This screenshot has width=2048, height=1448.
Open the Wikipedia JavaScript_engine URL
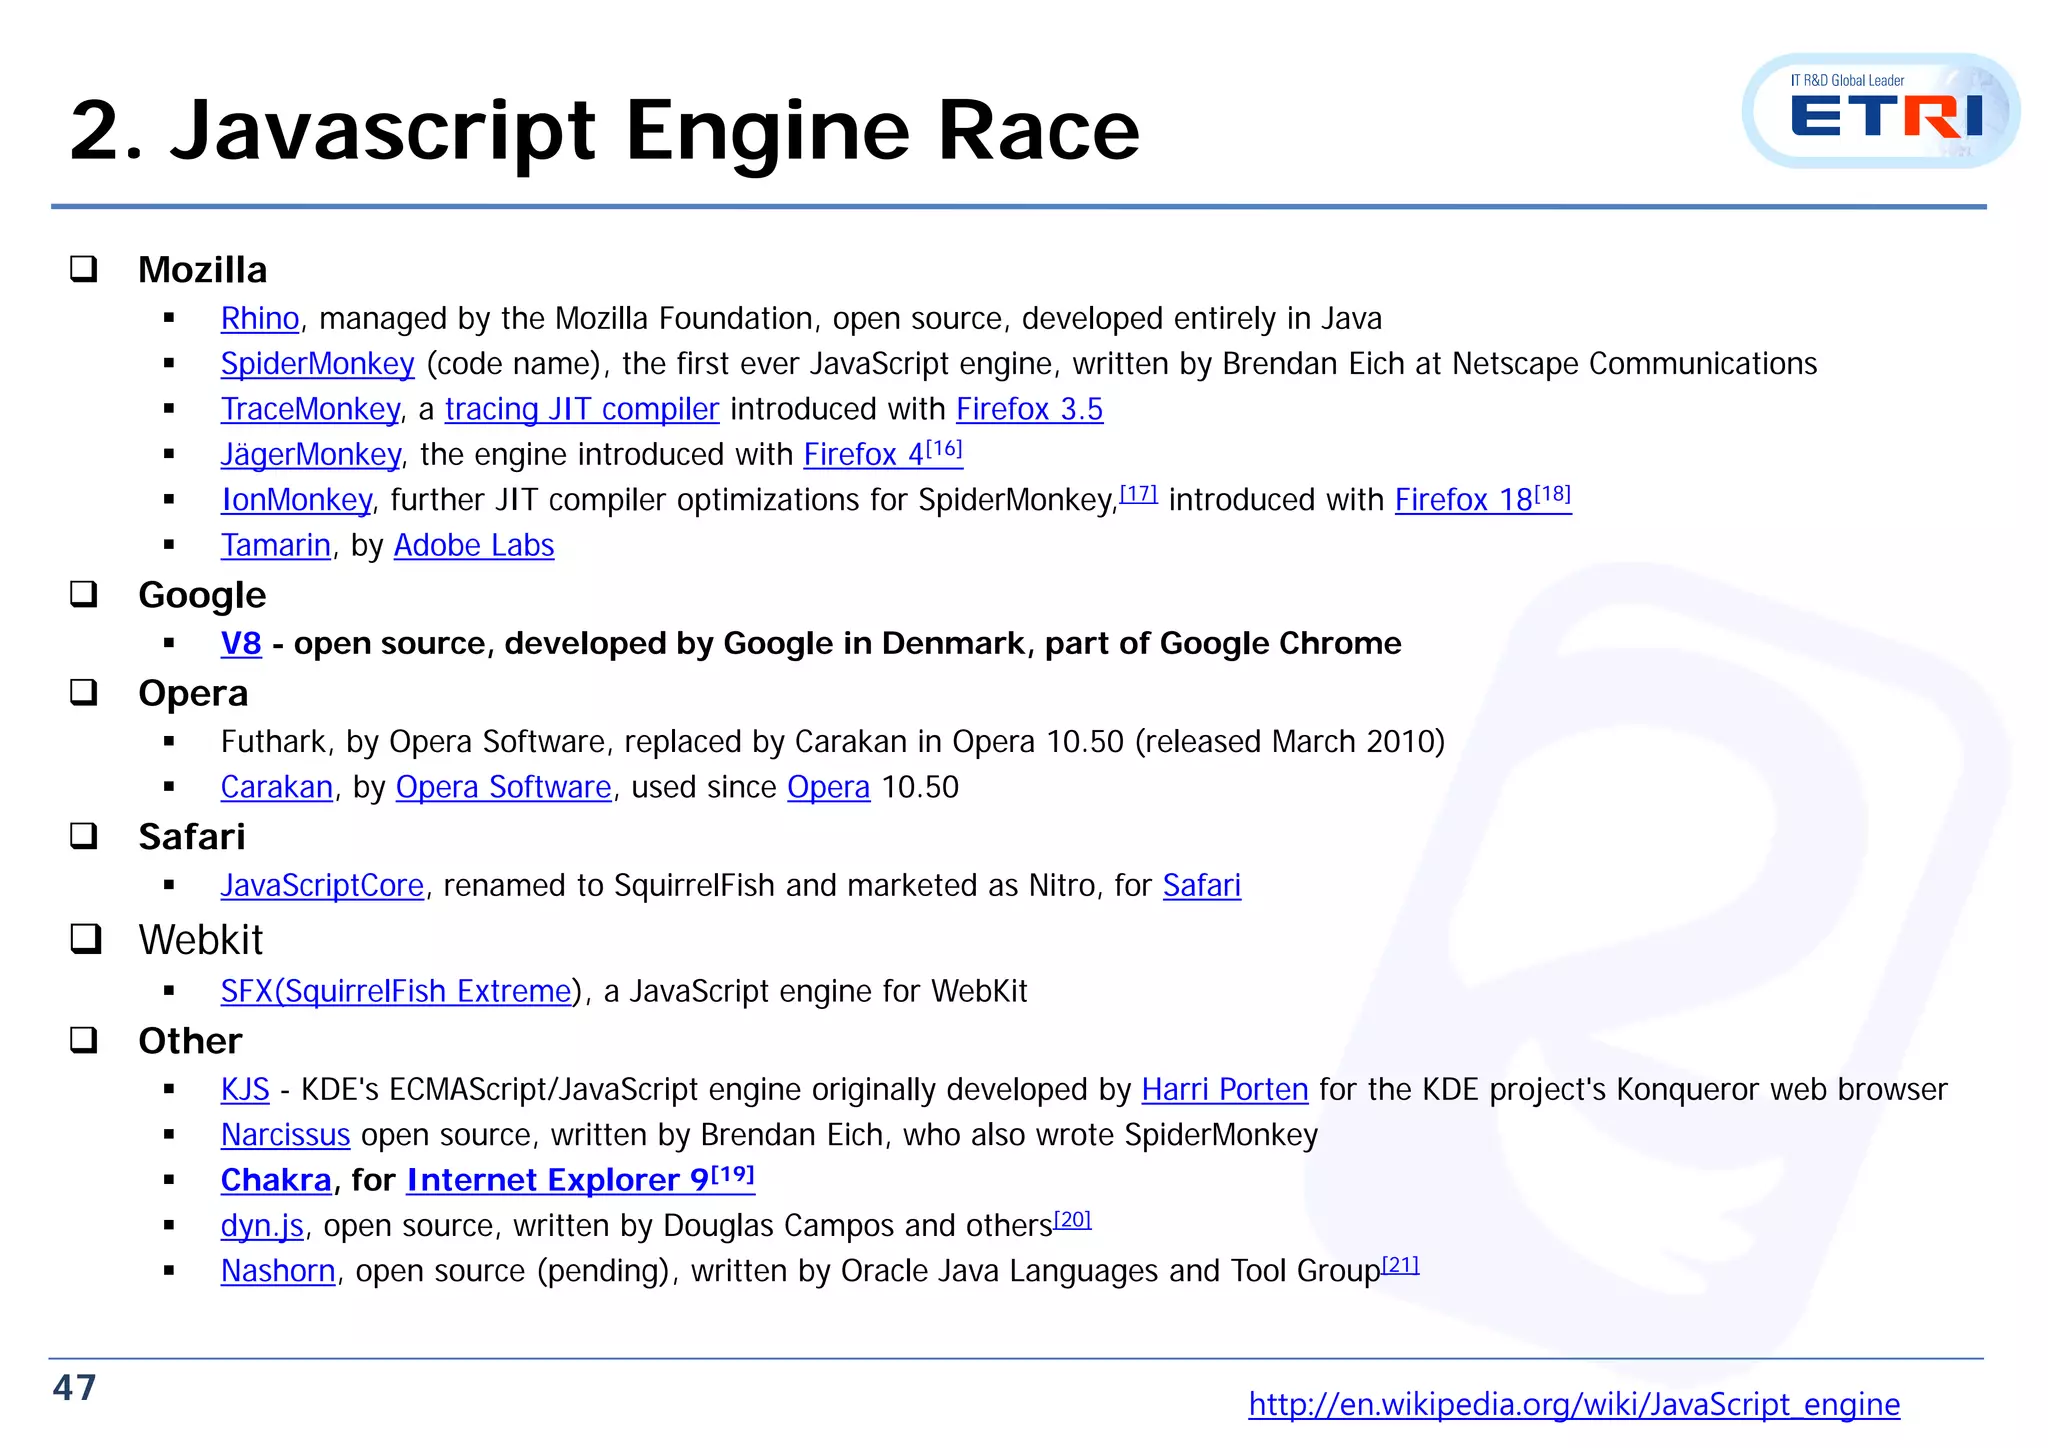pyautogui.click(x=1574, y=1405)
